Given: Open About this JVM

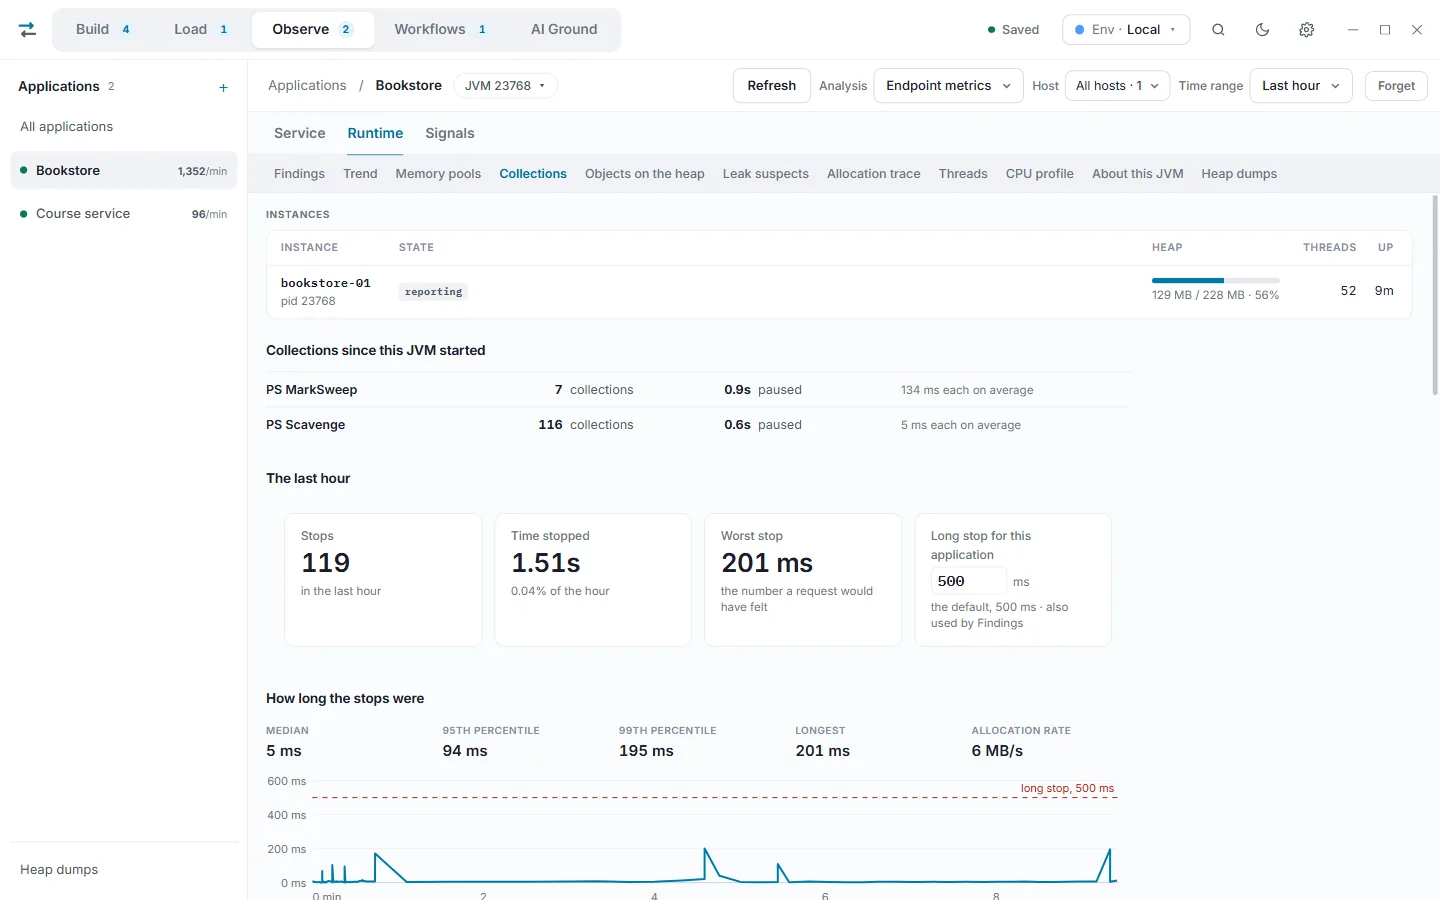Looking at the screenshot, I should [x=1138, y=174].
